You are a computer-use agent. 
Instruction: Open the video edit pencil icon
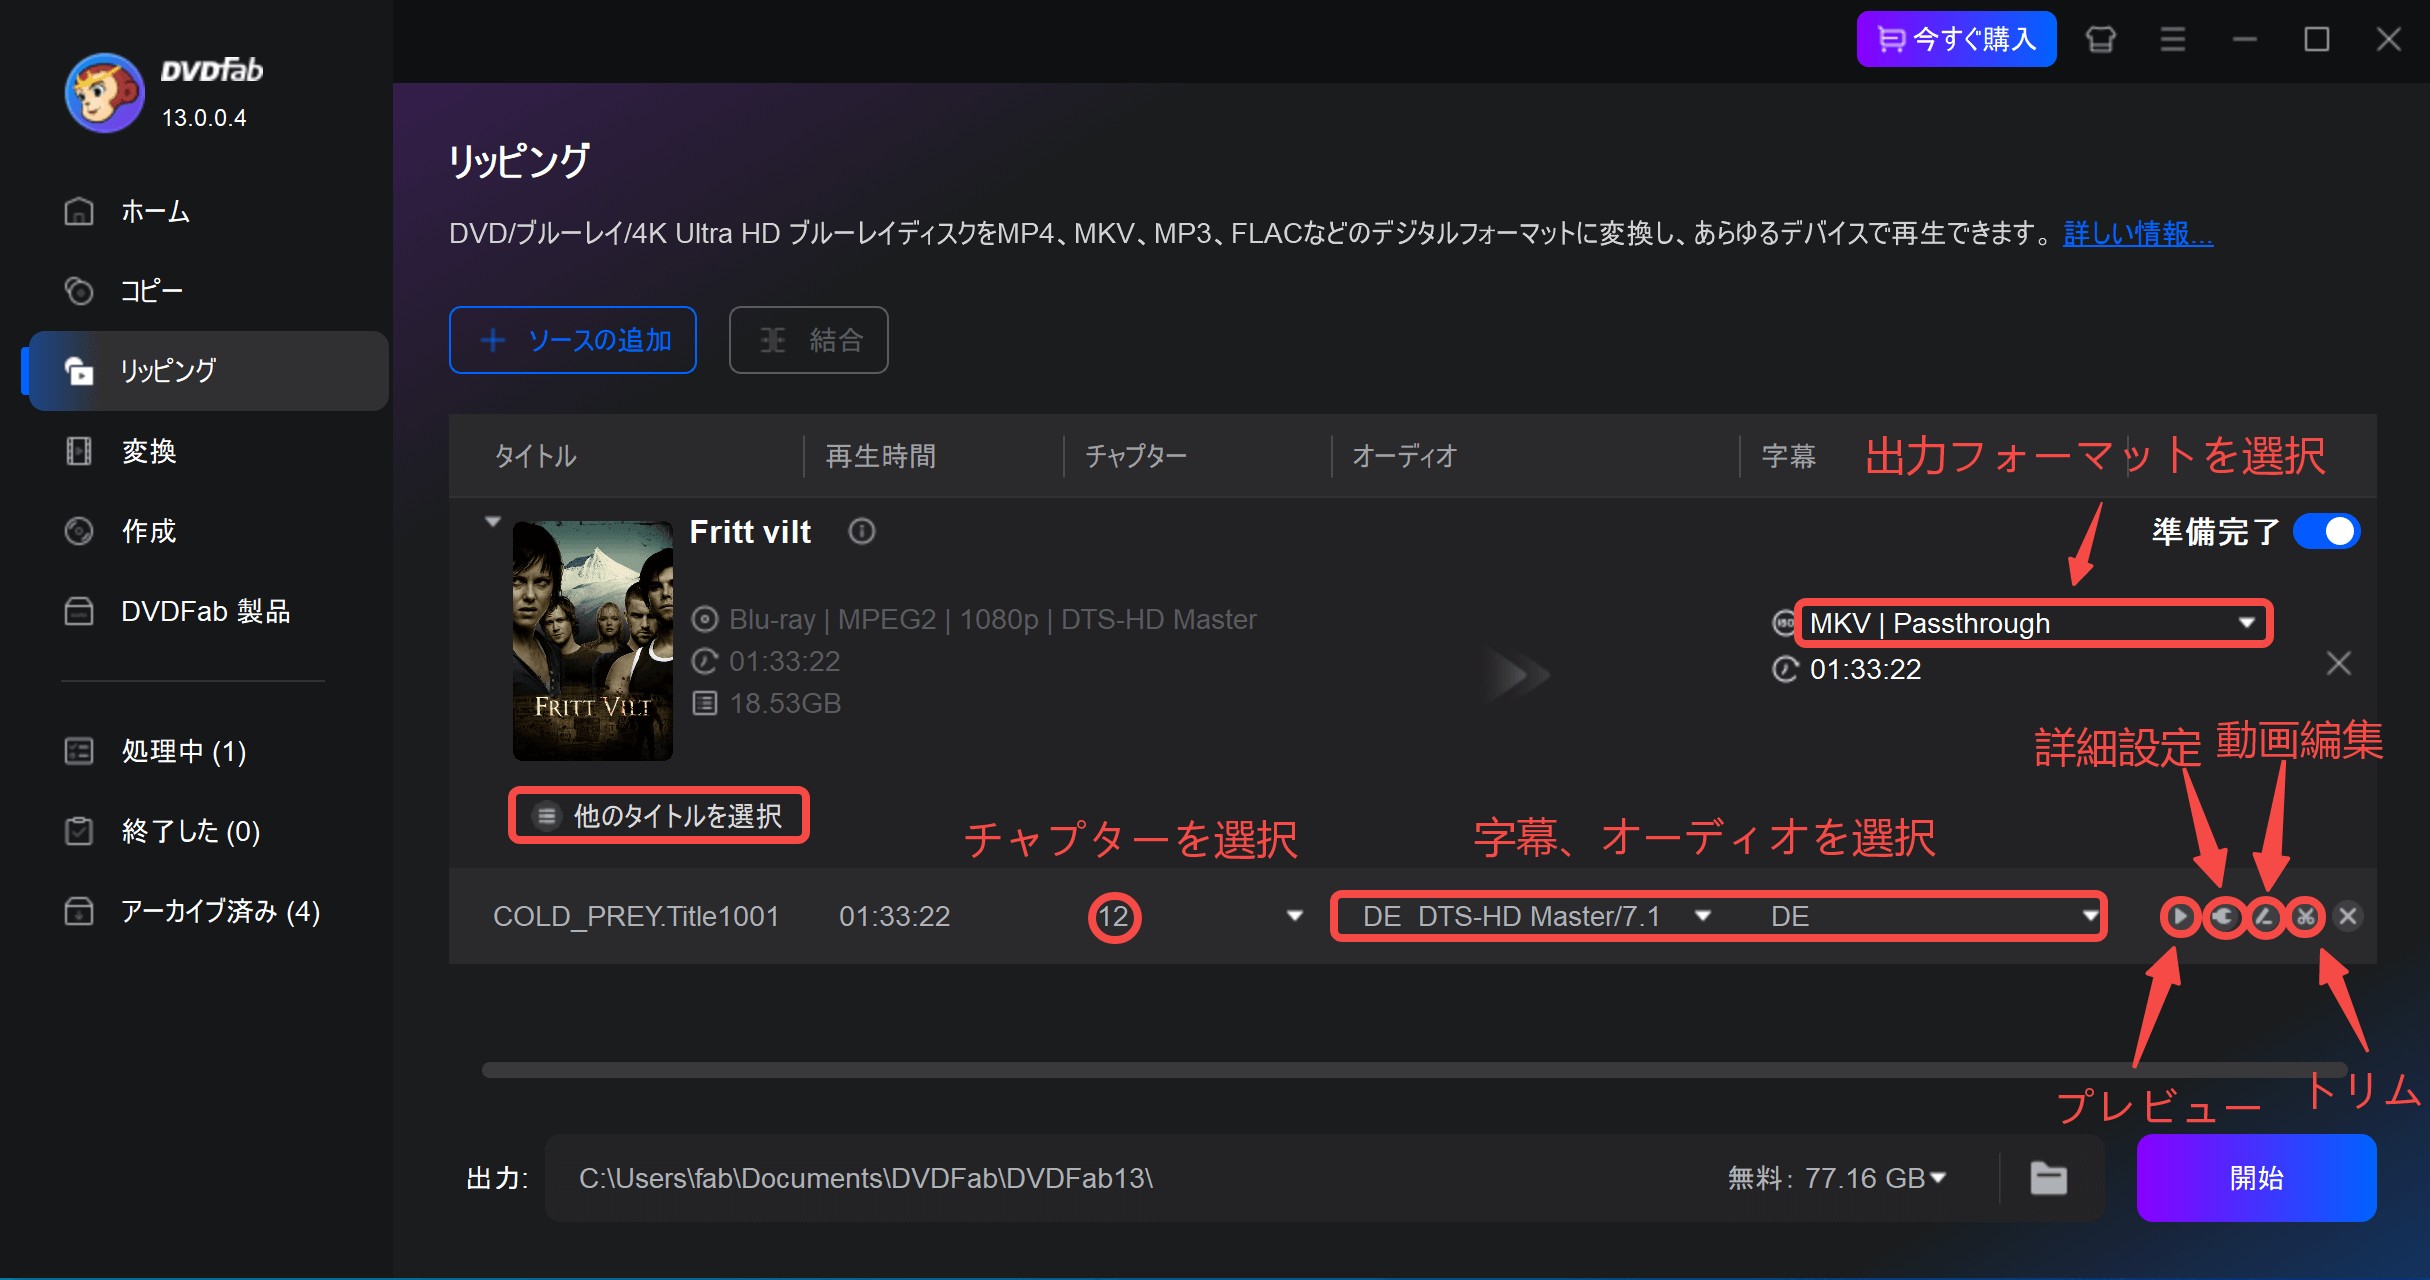(2265, 916)
